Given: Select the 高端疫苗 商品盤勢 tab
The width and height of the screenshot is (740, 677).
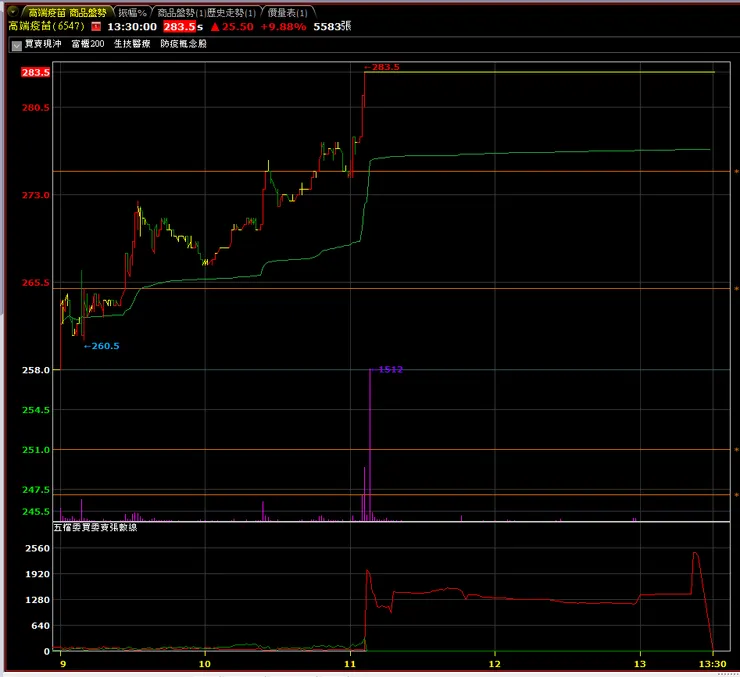Looking at the screenshot, I should click(x=67, y=12).
